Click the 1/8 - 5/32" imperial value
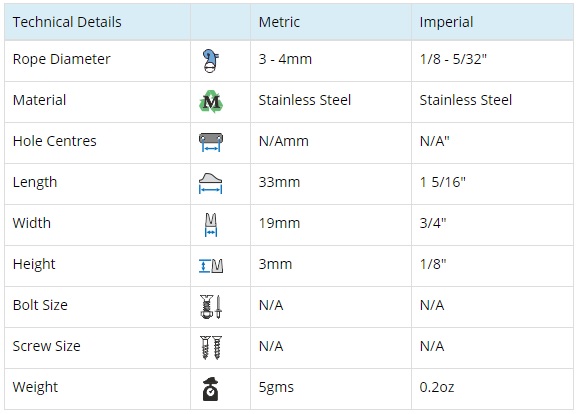This screenshot has height=414, width=578. pos(453,59)
